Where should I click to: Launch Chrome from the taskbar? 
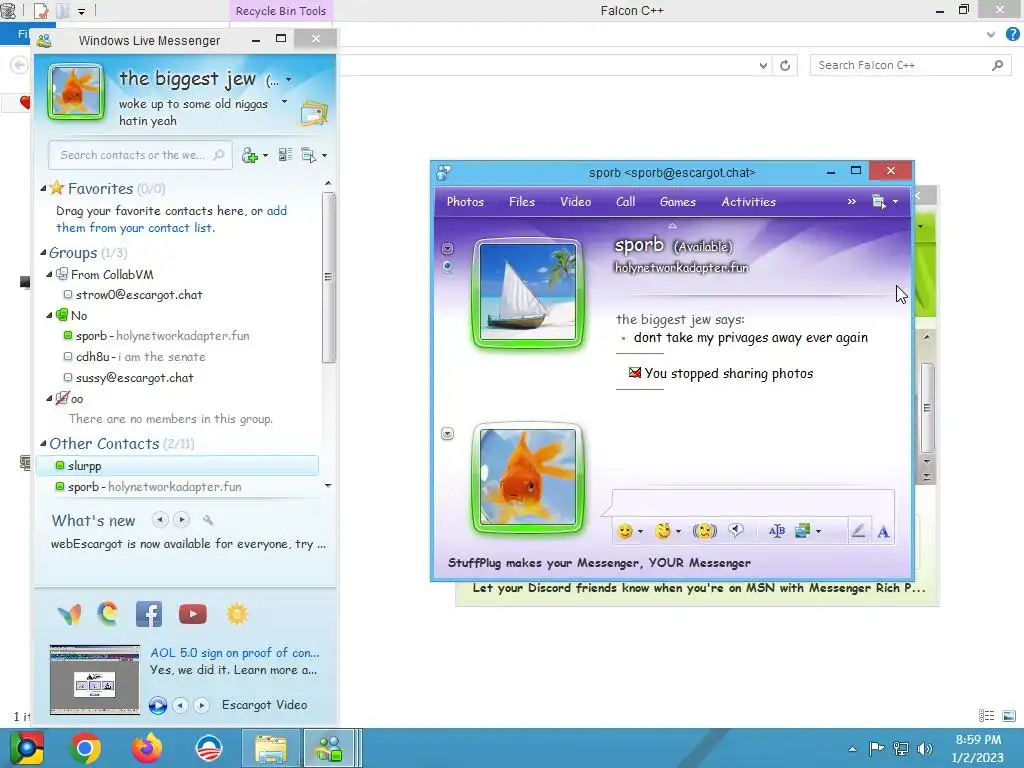[85, 748]
